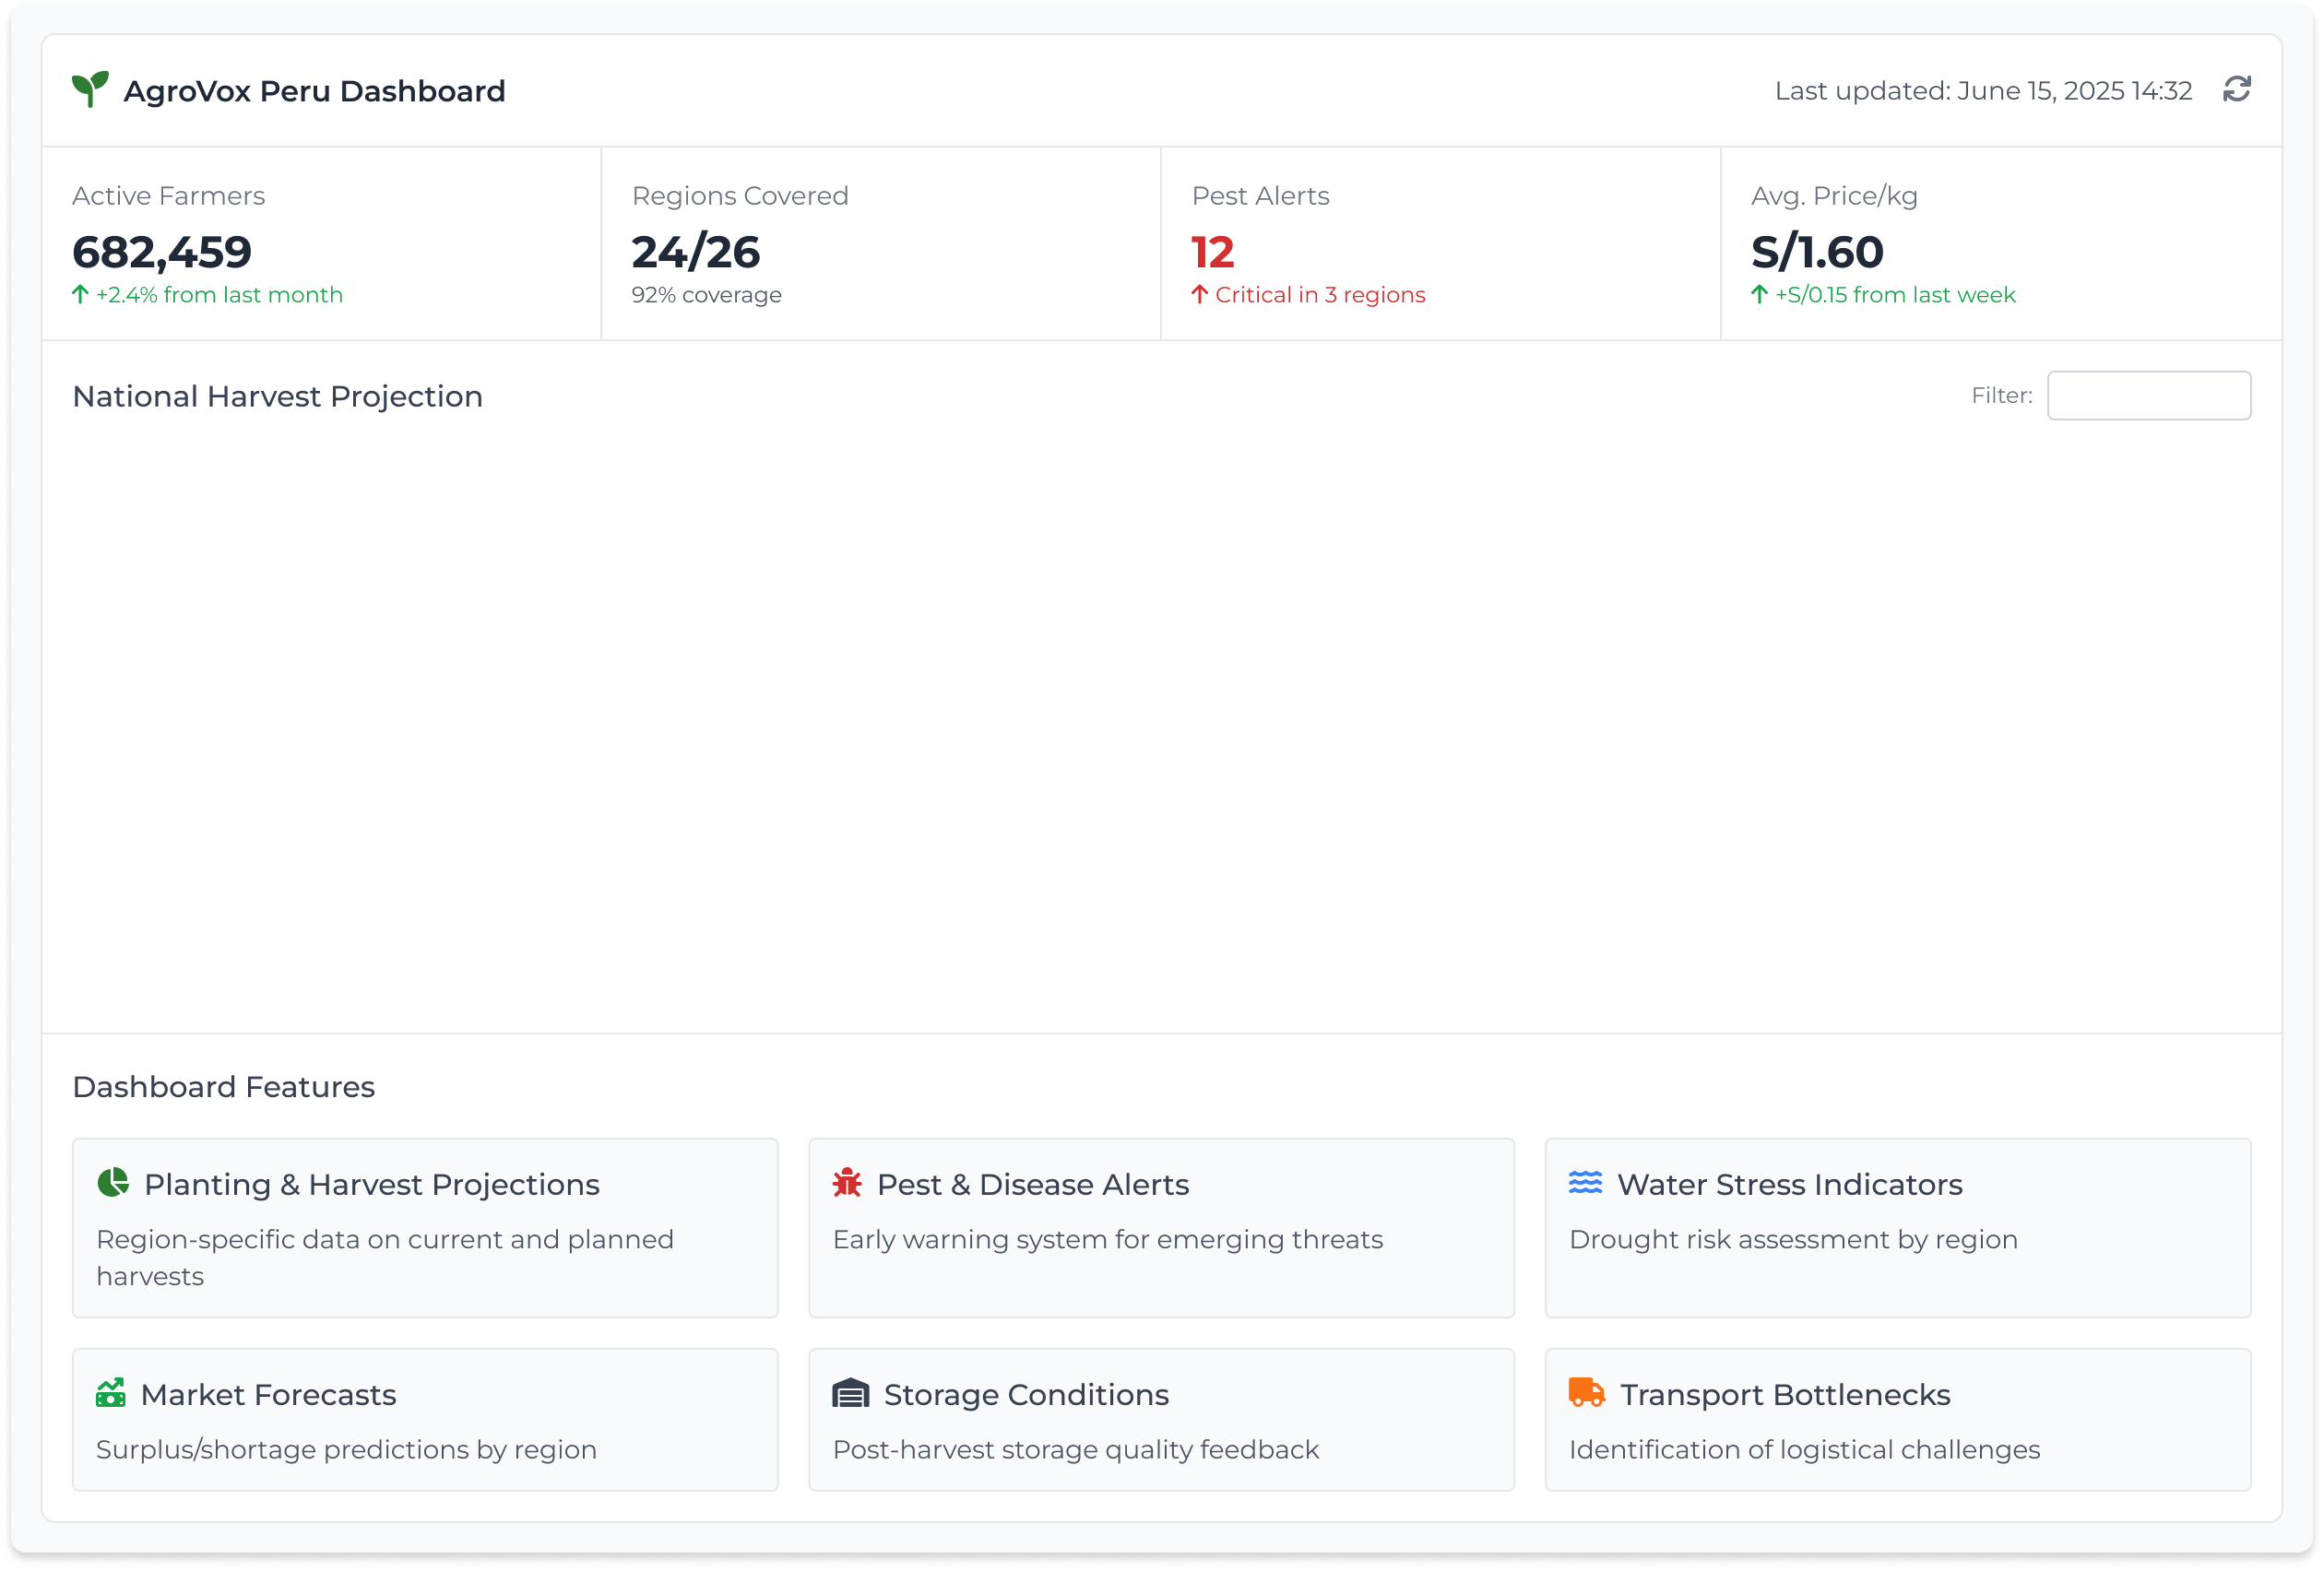Click the red bug pest icon
Viewport: 2324px width, 1571px height.
coord(847,1183)
